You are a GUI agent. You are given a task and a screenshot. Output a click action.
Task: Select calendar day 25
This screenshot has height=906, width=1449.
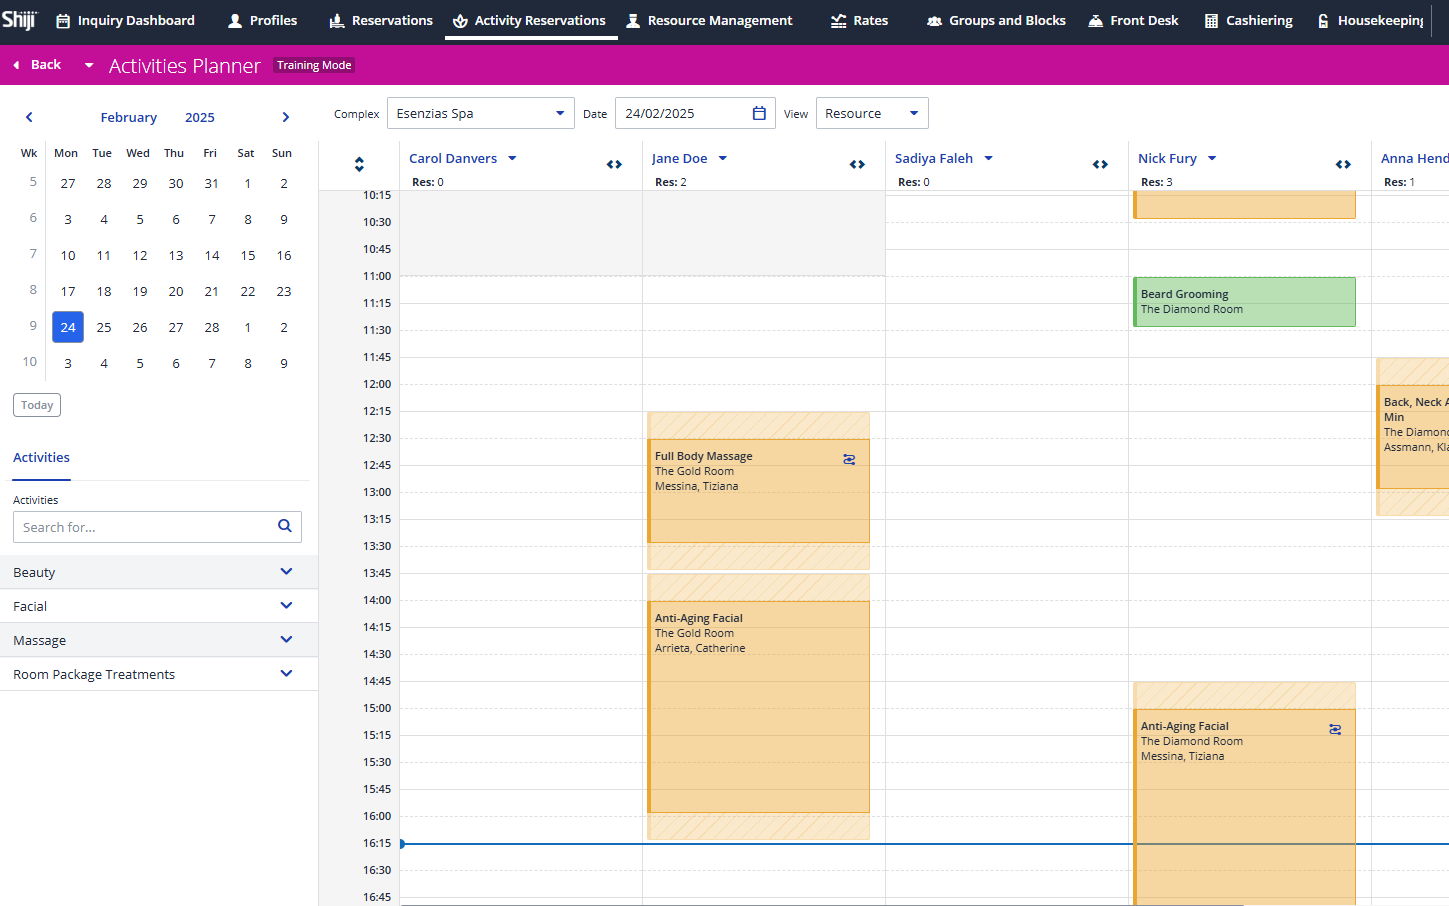tap(104, 327)
